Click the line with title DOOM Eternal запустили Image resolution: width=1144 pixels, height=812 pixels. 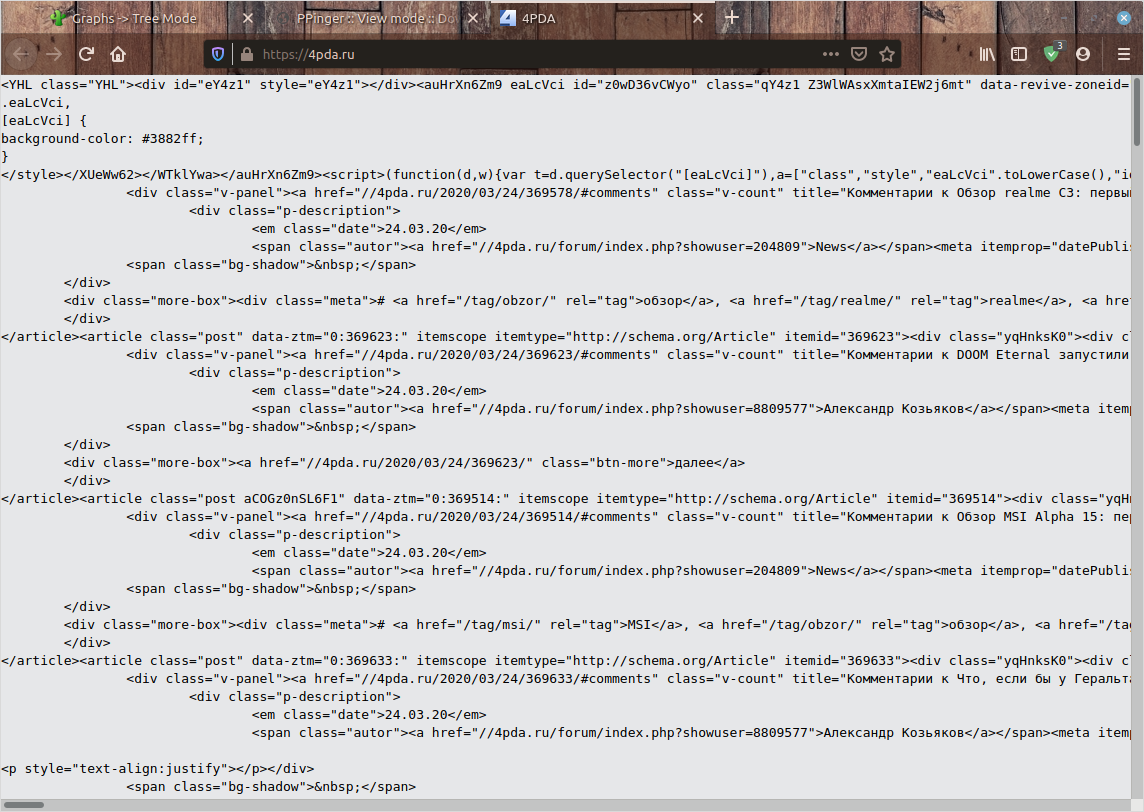coord(628,355)
